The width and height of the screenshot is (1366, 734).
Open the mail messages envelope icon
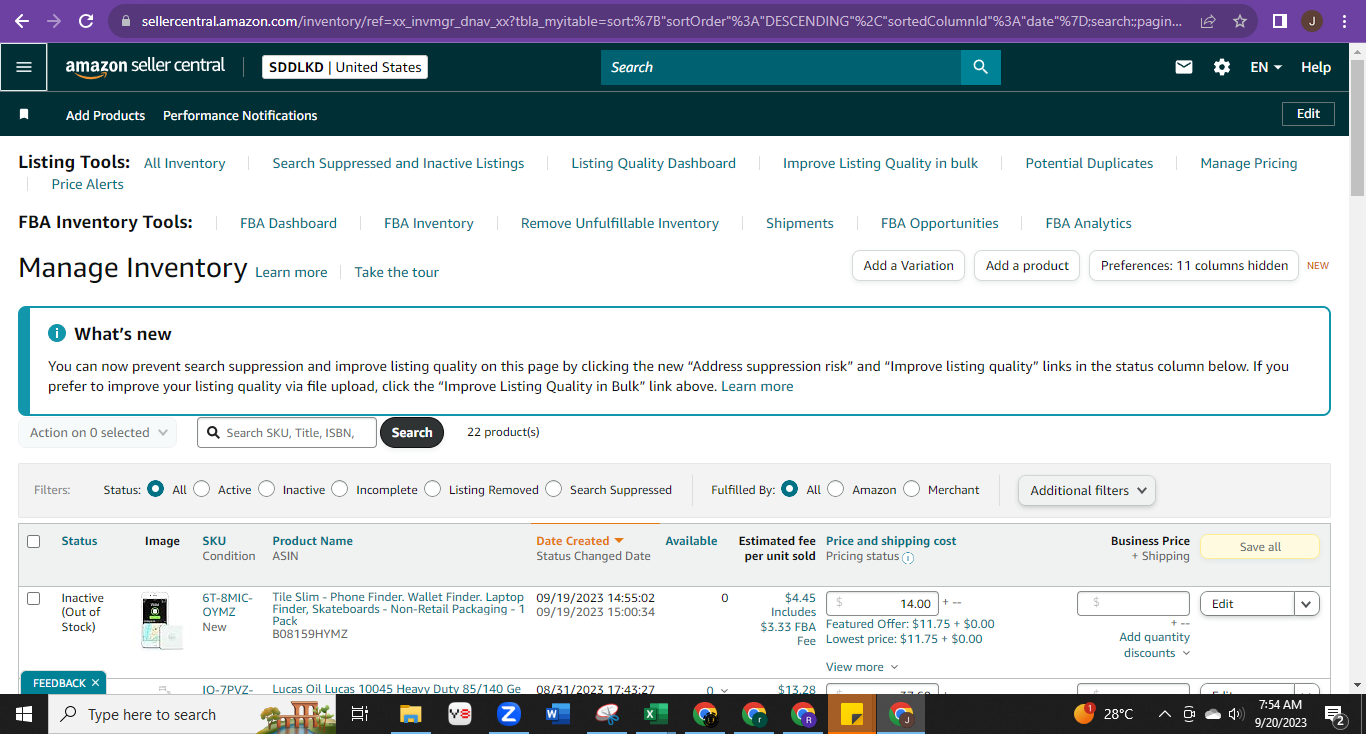pyautogui.click(x=1184, y=67)
